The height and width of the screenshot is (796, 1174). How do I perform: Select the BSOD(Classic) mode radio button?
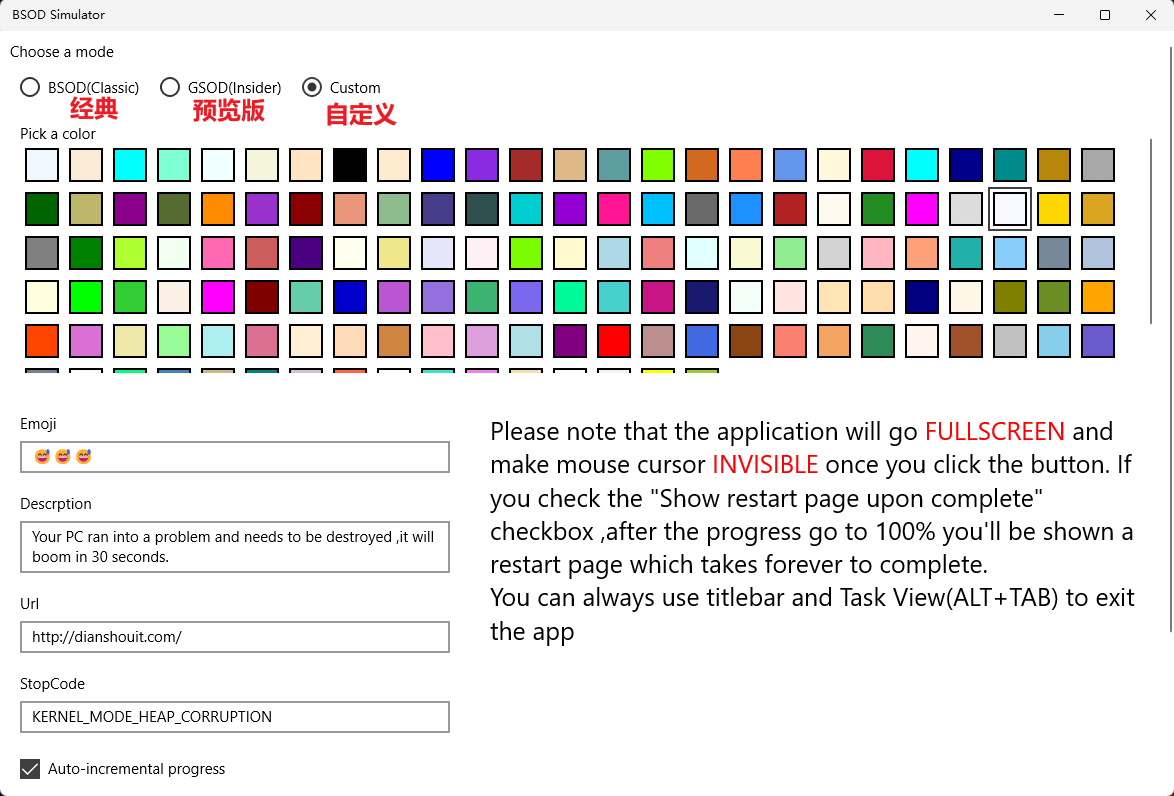pyautogui.click(x=30, y=88)
